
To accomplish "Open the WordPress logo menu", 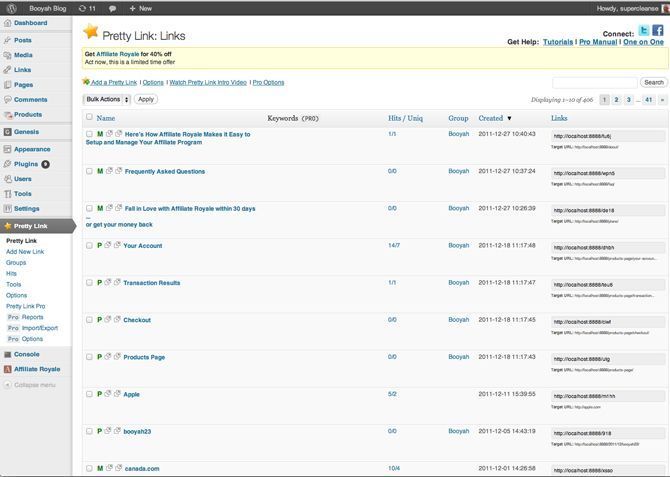I will click(12, 8).
